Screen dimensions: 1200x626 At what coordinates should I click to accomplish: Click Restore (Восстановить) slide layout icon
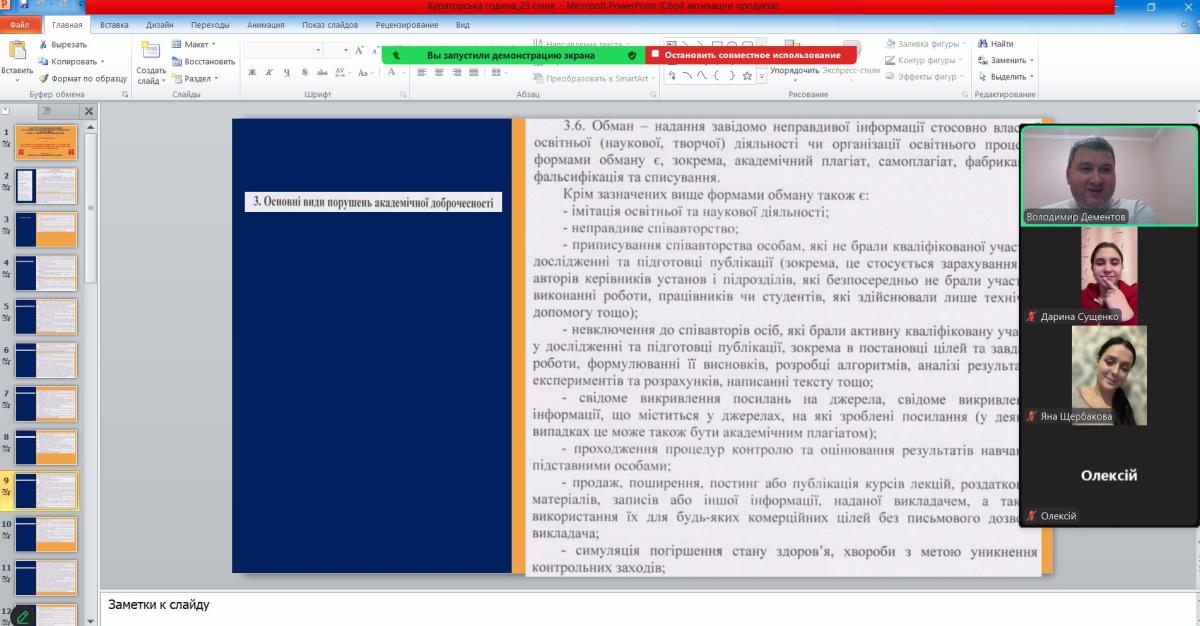coord(177,61)
